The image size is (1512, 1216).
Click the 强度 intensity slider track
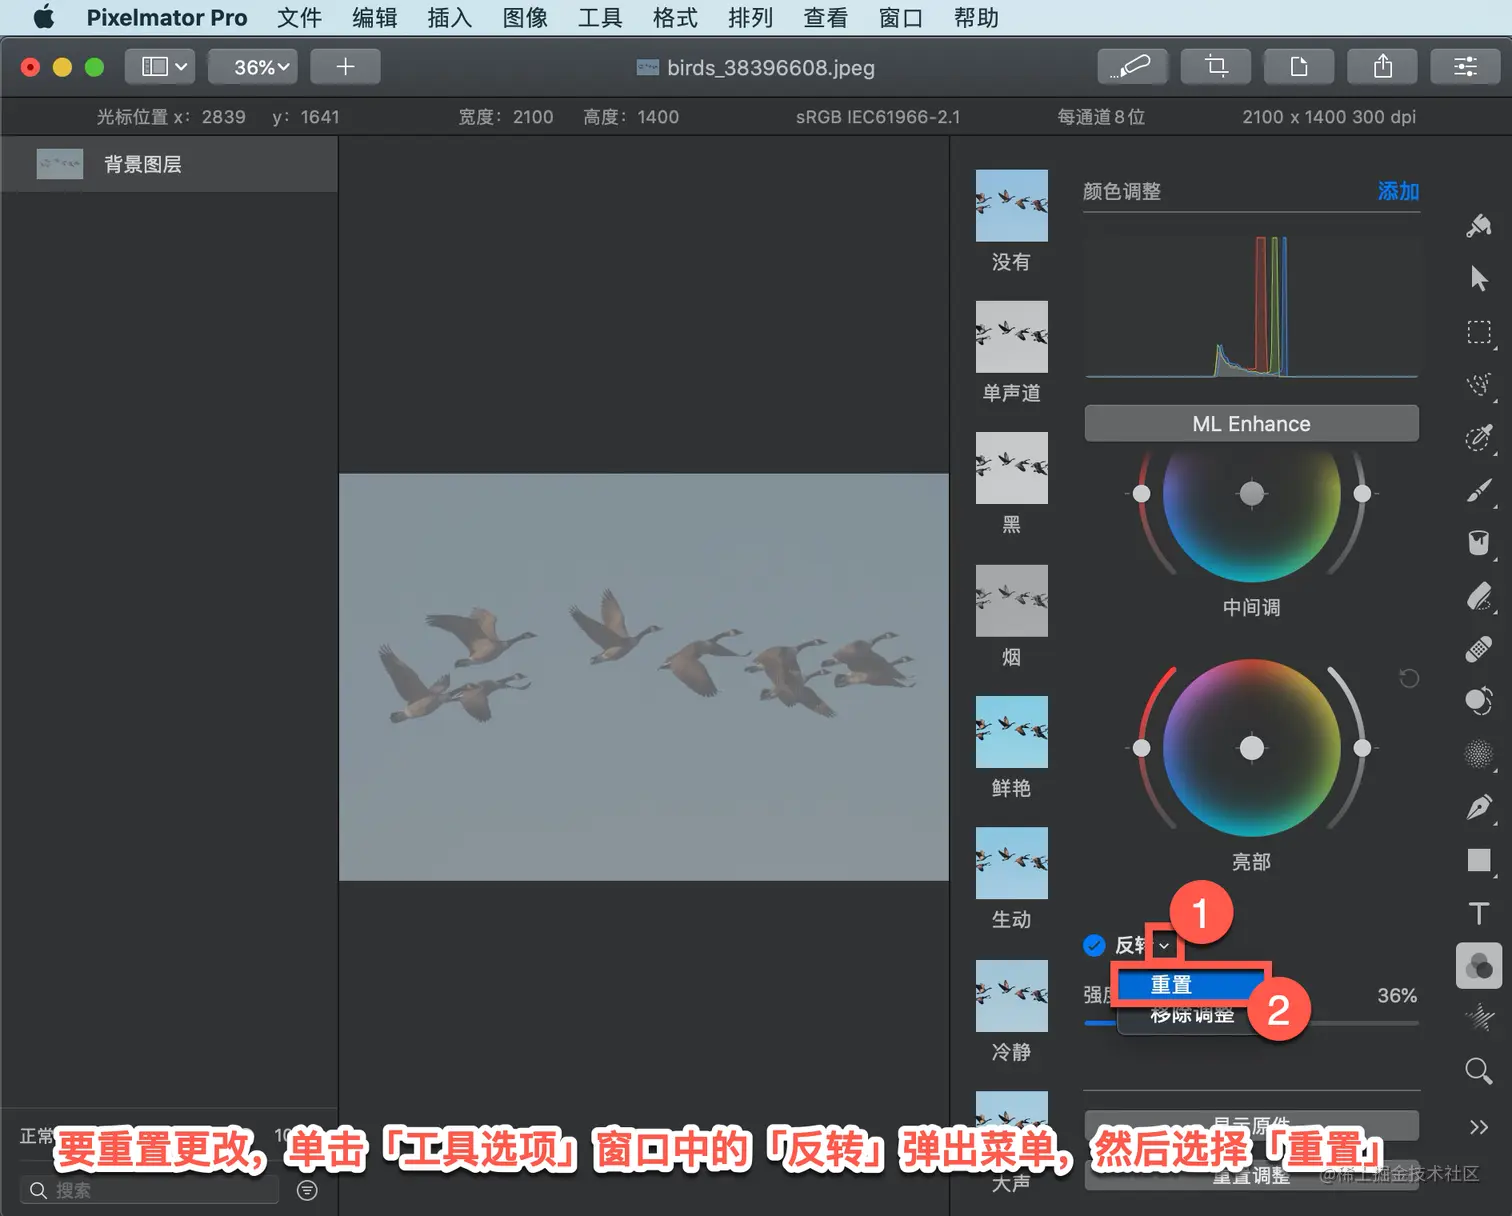pyautogui.click(x=1251, y=1023)
